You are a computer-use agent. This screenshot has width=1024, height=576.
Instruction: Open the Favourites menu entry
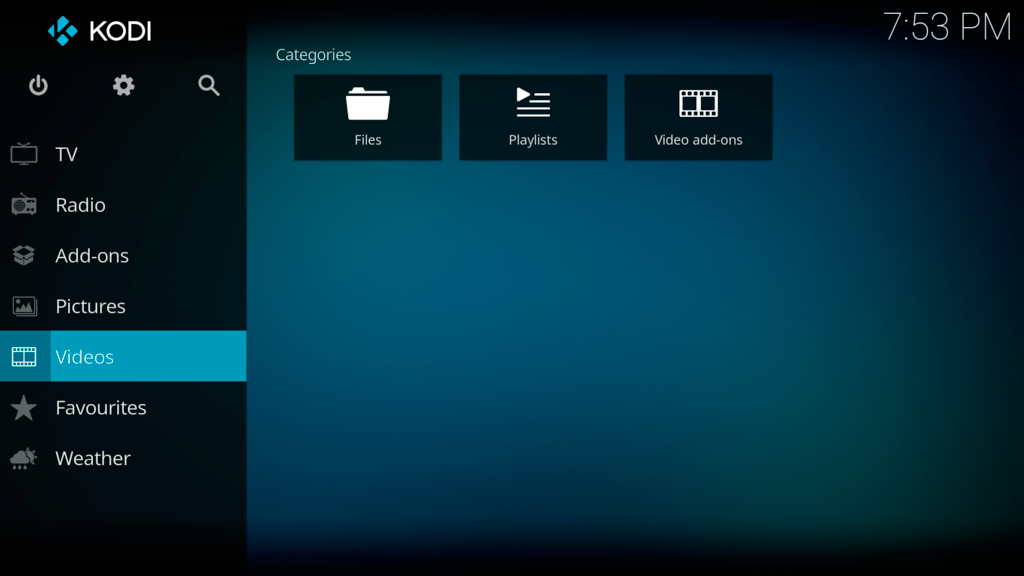click(x=100, y=408)
